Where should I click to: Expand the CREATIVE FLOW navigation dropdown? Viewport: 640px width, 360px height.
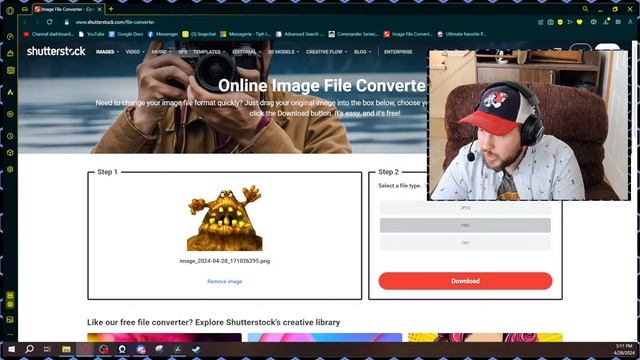pos(327,52)
